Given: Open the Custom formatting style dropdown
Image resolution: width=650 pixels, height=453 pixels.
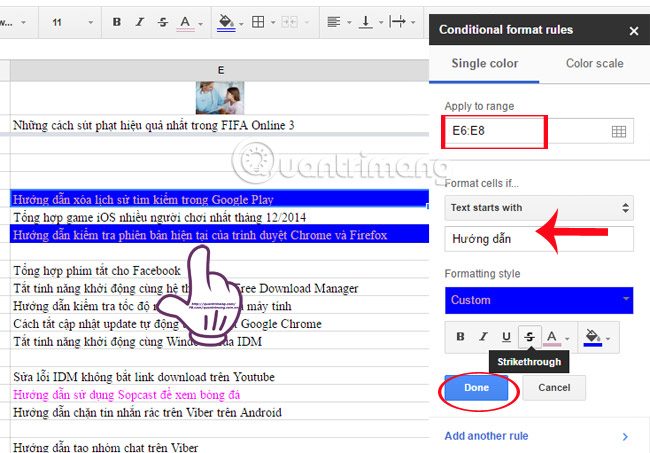Looking at the screenshot, I should [539, 300].
